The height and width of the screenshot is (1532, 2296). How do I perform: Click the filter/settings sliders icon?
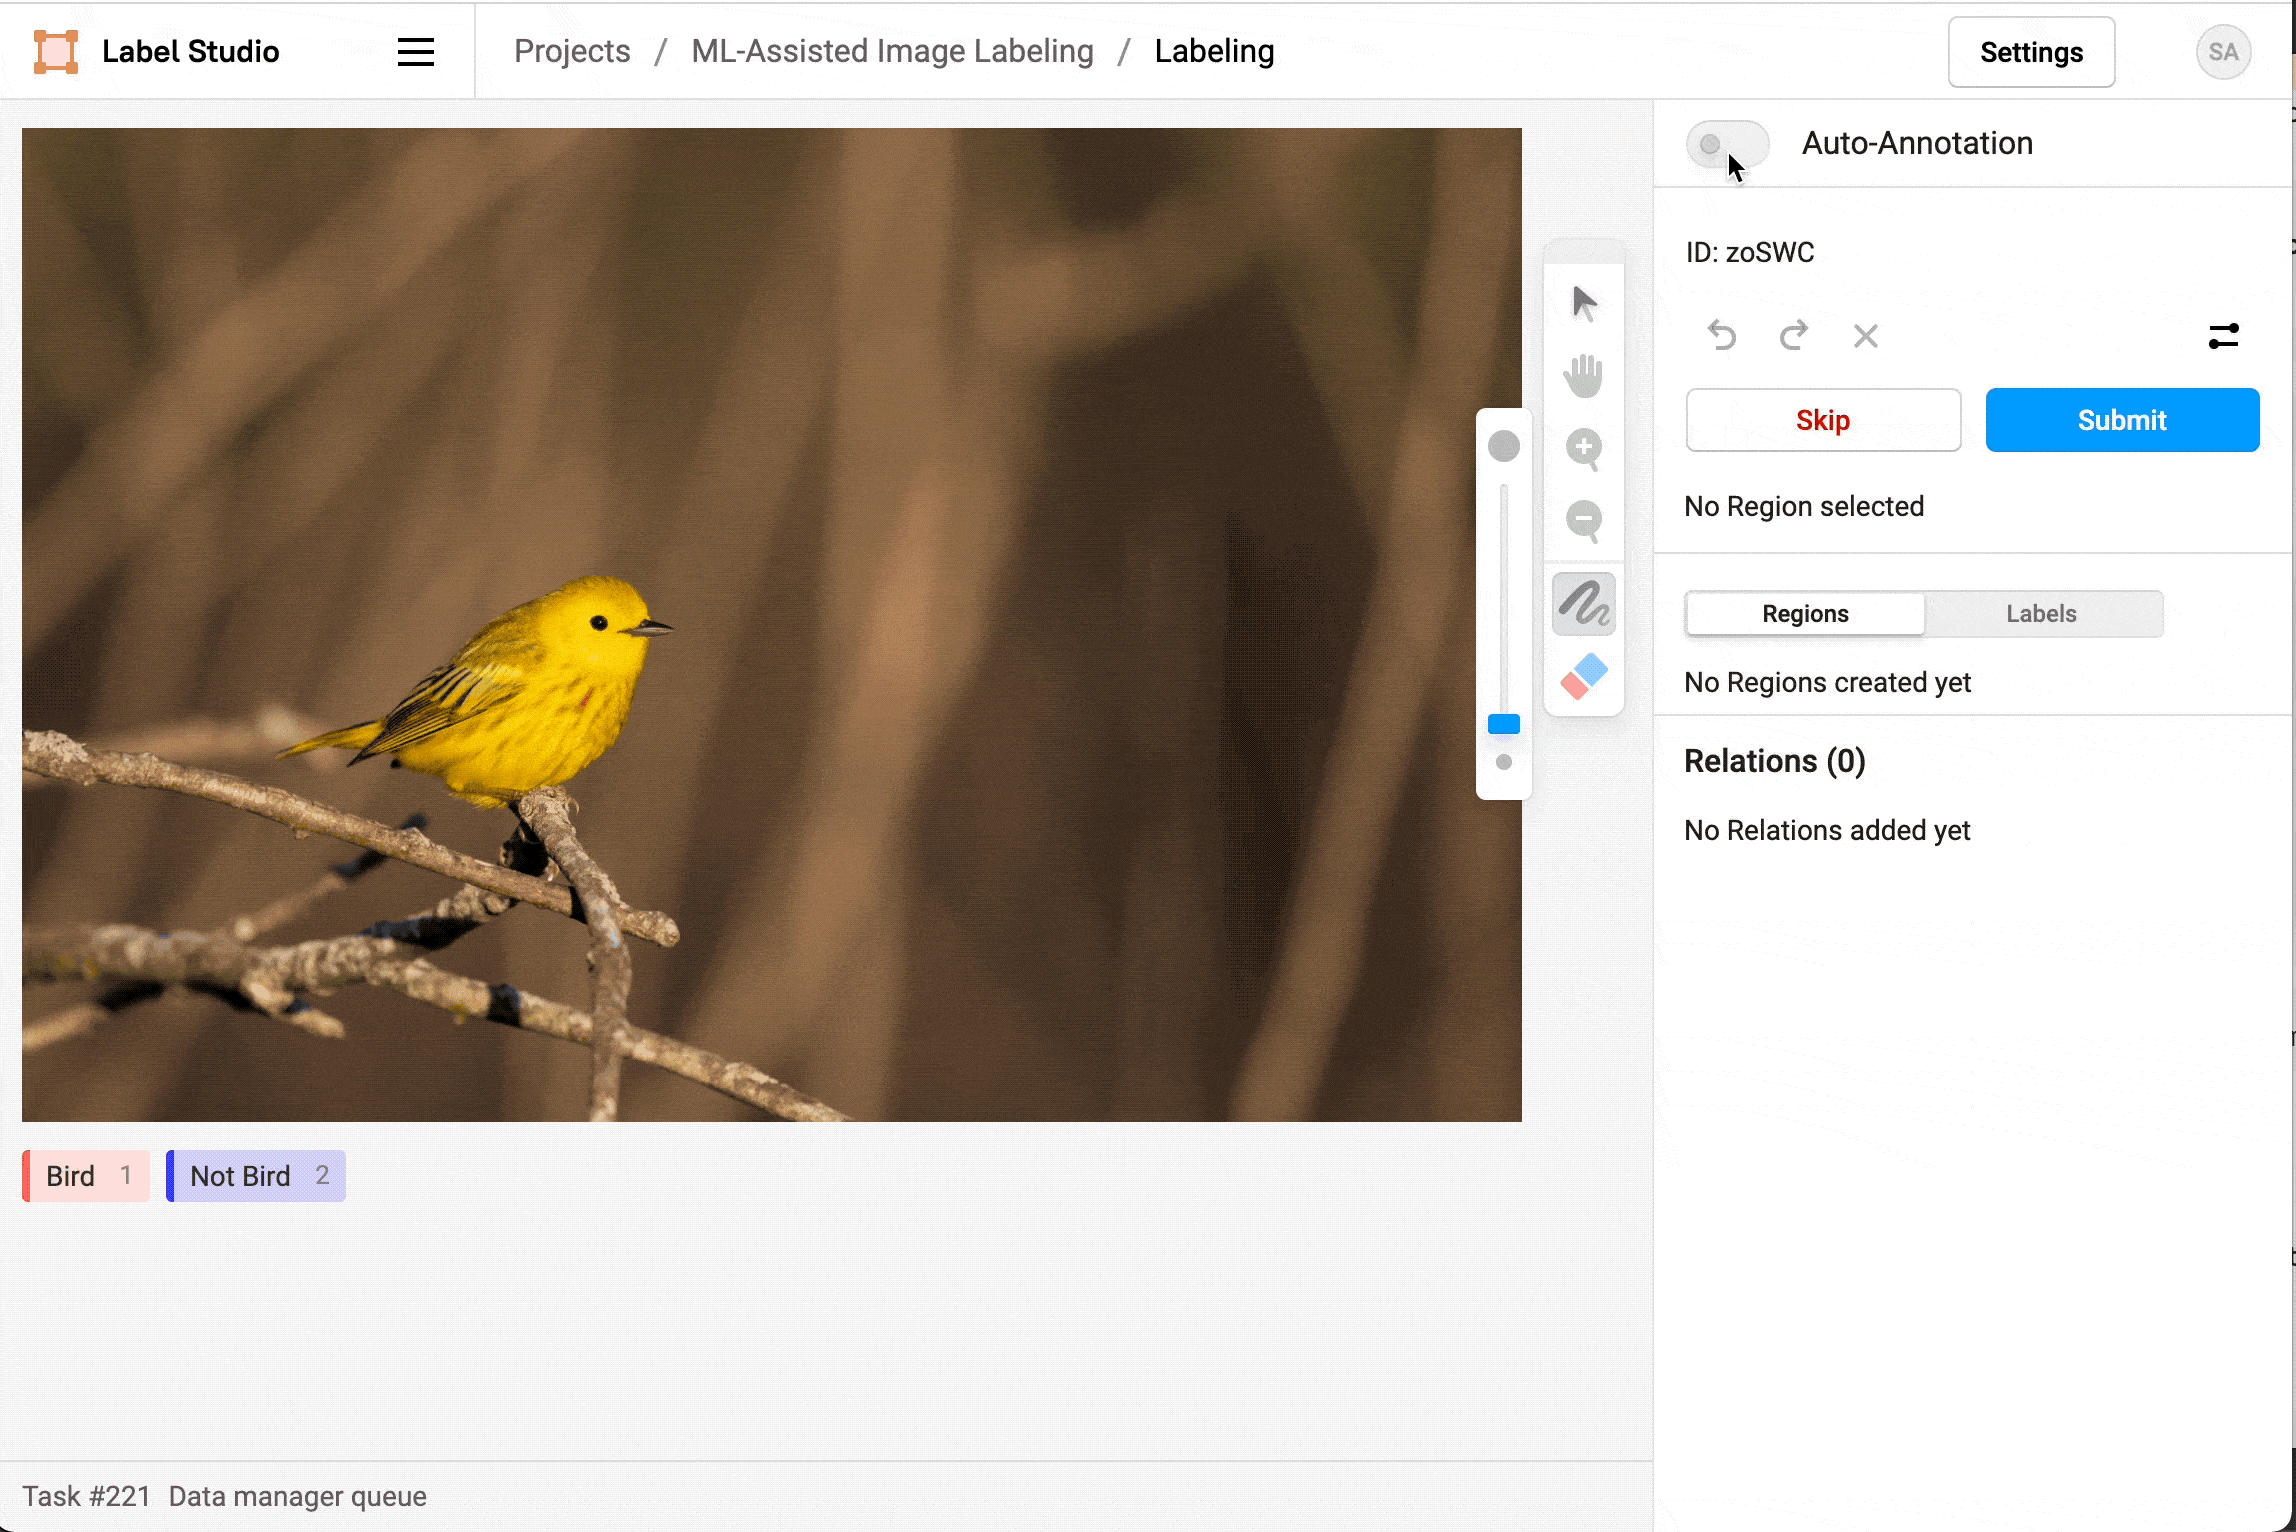(2226, 335)
